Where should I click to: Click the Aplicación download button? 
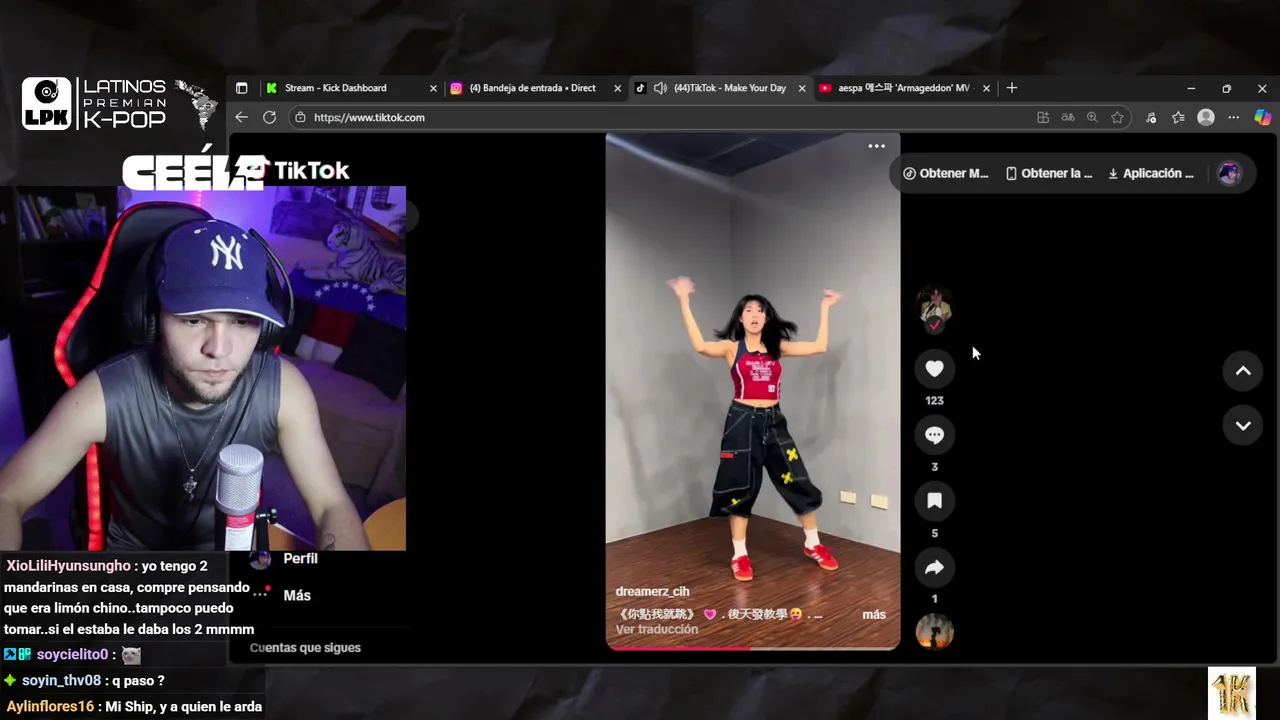click(1151, 173)
